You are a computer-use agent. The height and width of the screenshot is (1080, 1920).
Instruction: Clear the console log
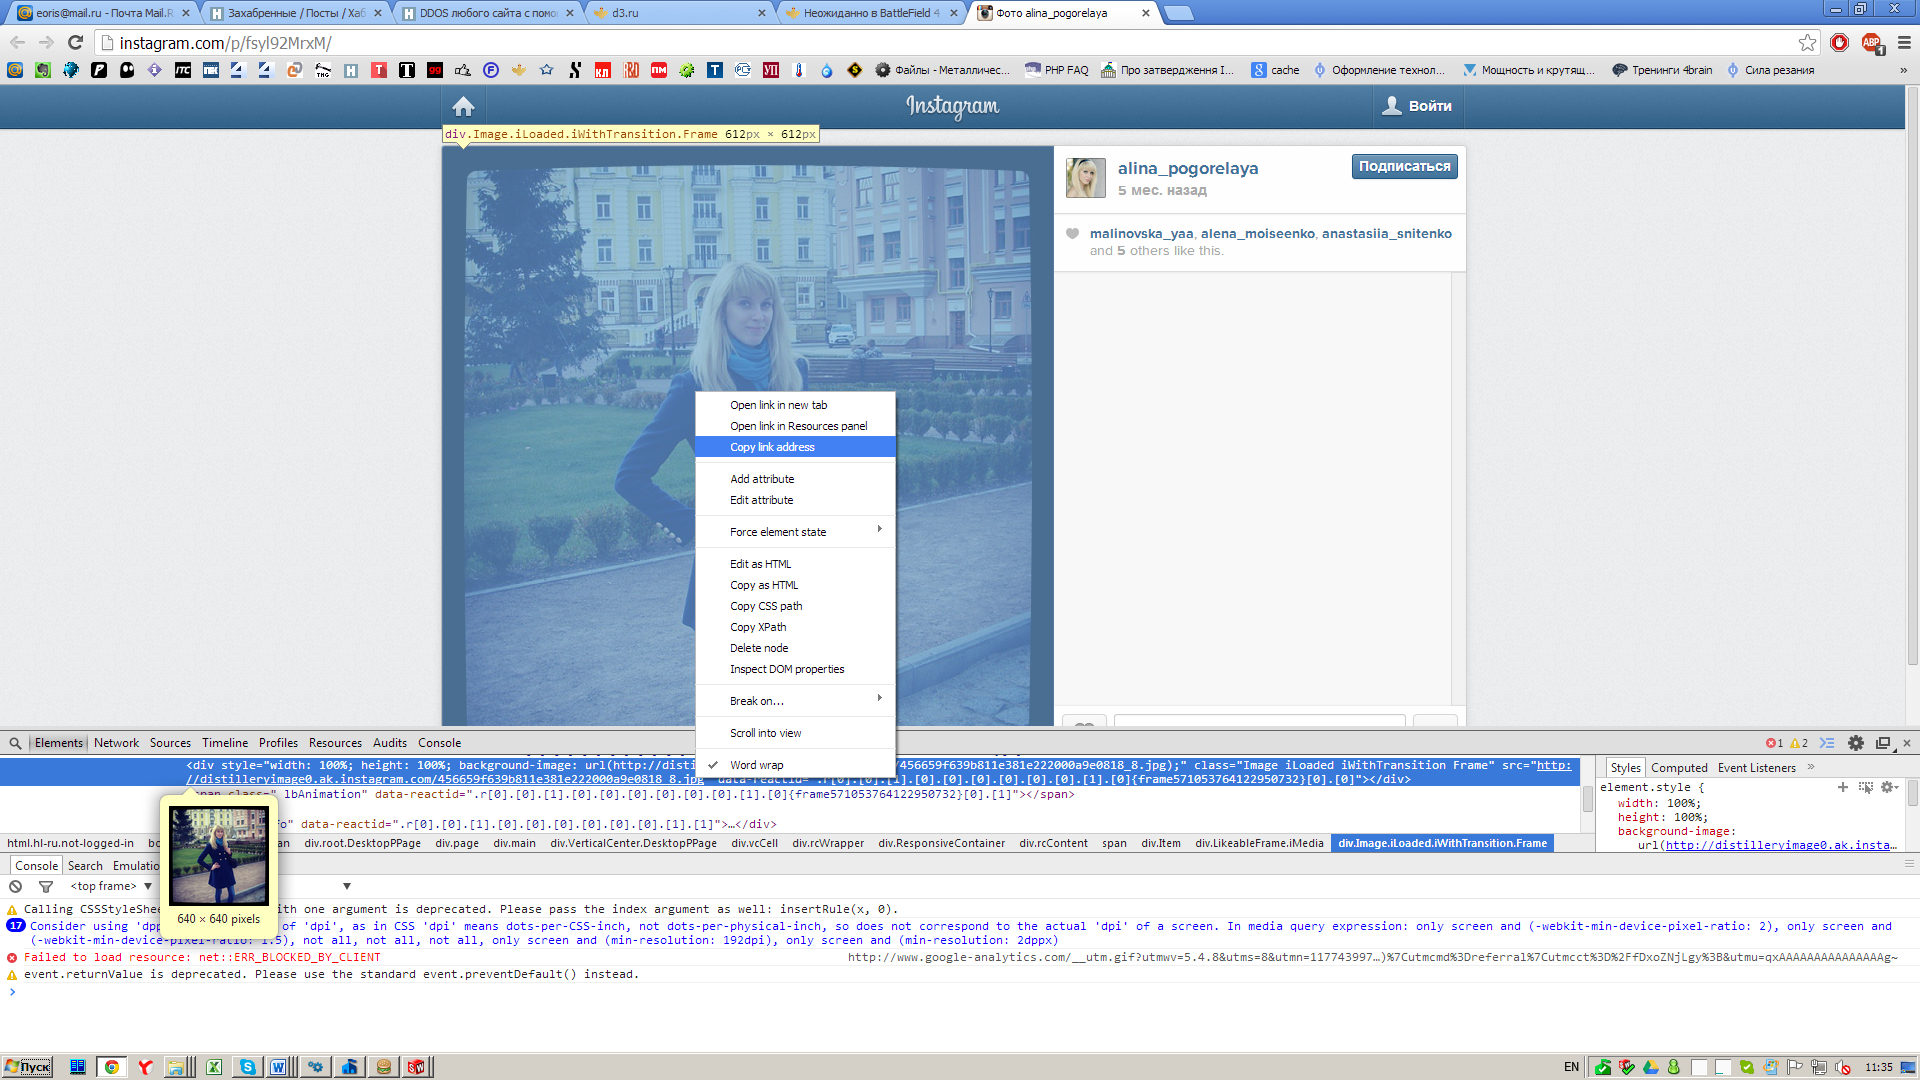coord(16,886)
